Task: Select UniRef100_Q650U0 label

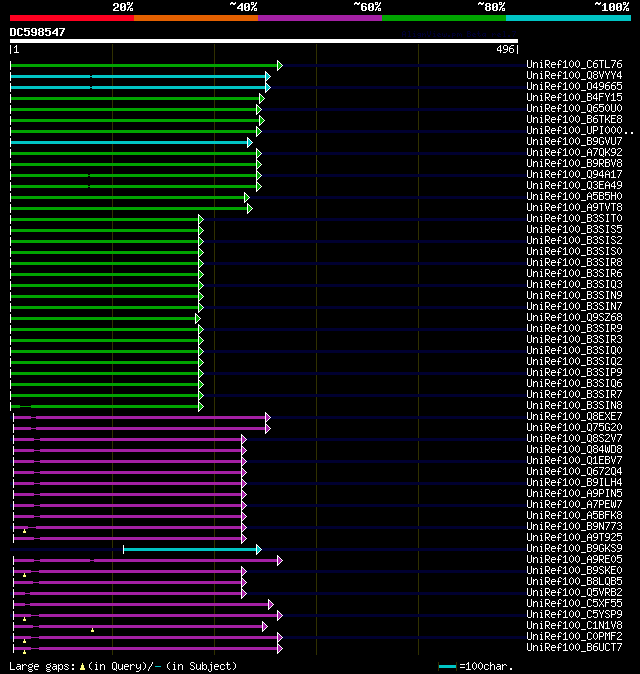Action: click(x=574, y=108)
